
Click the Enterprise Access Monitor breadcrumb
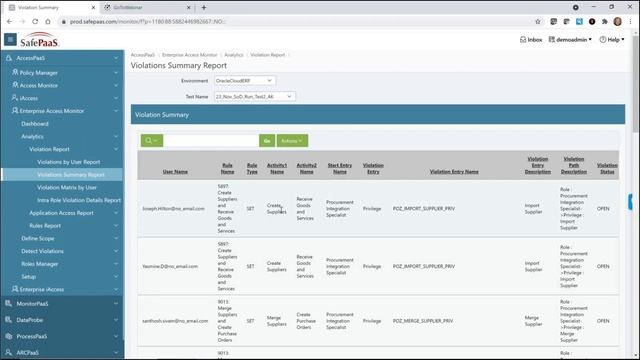tap(189, 55)
